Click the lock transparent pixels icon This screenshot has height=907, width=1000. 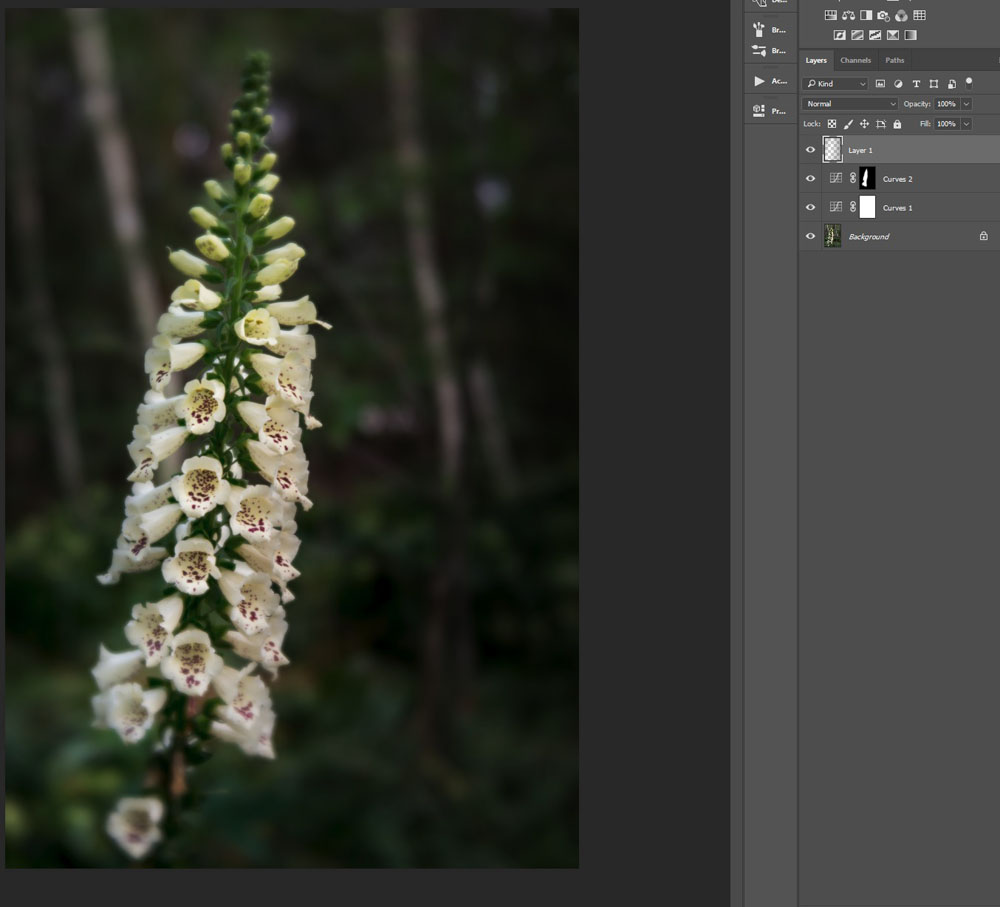832,124
